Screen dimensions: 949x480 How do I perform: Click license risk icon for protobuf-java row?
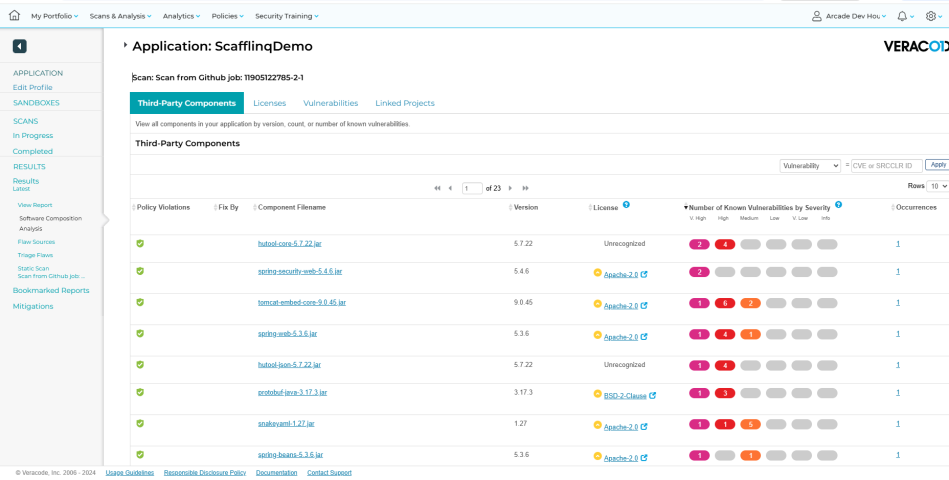click(x=597, y=393)
